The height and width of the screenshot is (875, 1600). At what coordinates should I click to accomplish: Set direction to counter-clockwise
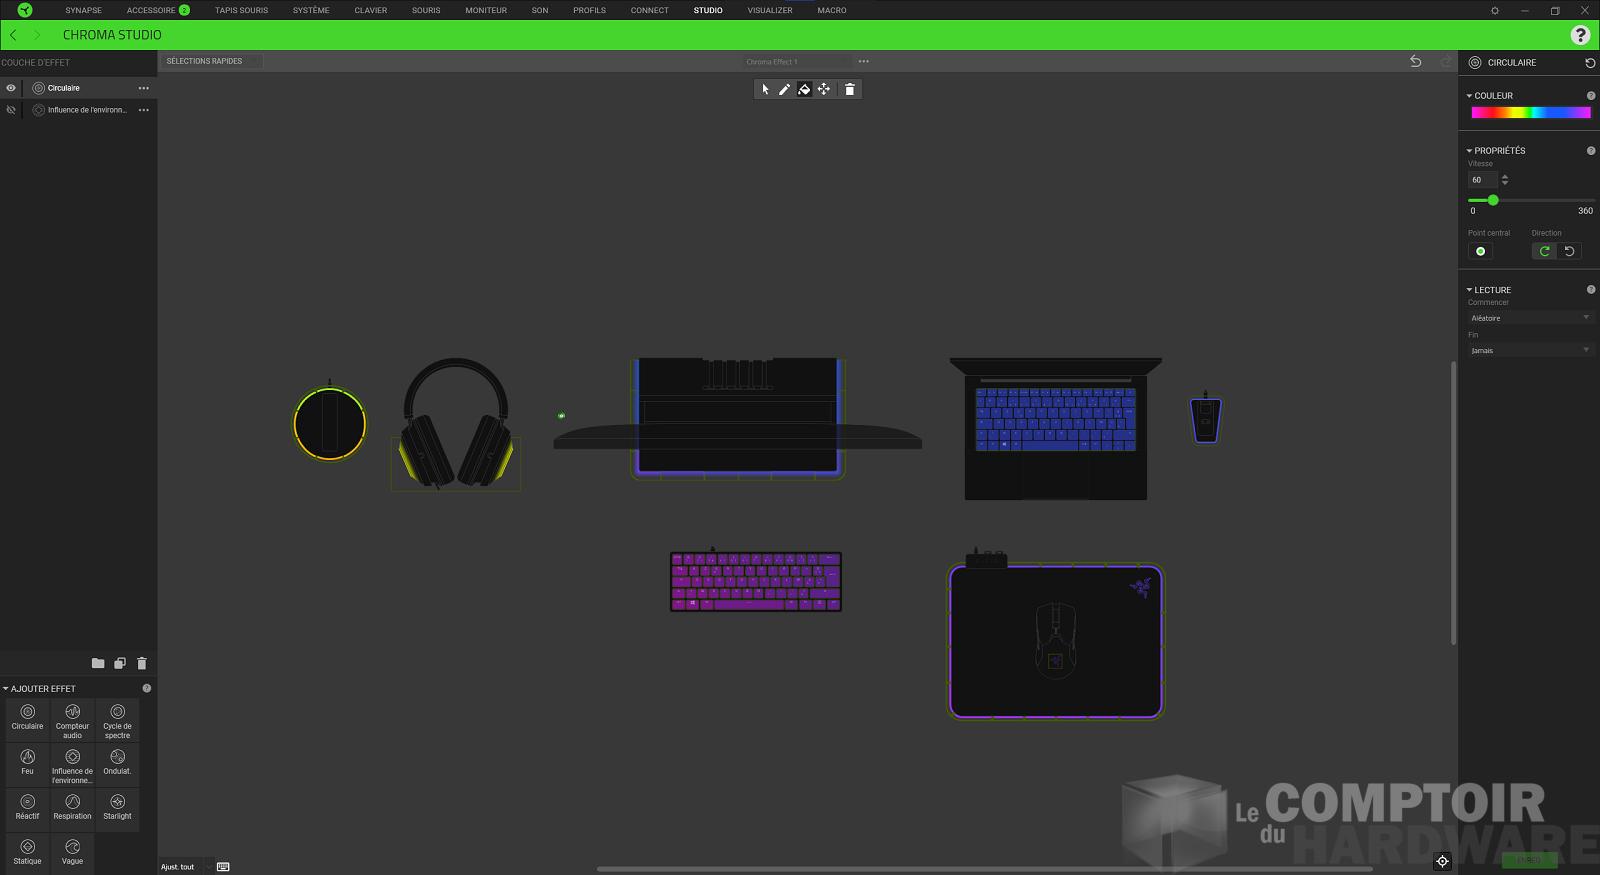tap(1569, 251)
